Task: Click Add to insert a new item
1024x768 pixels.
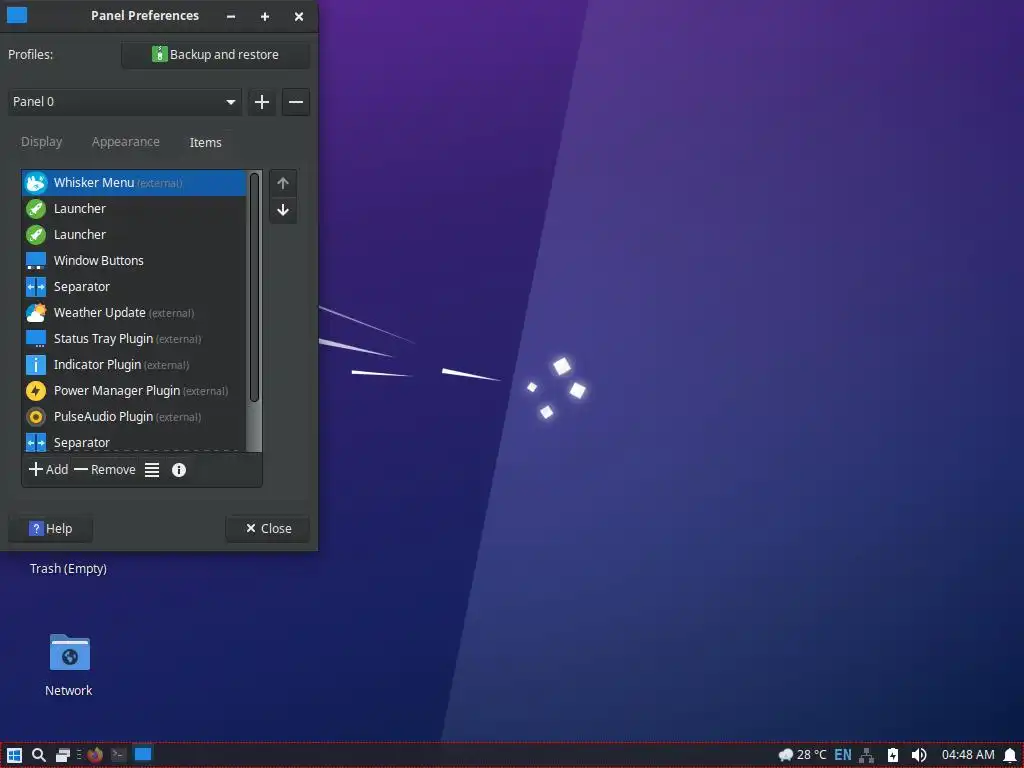Action: pos(48,470)
